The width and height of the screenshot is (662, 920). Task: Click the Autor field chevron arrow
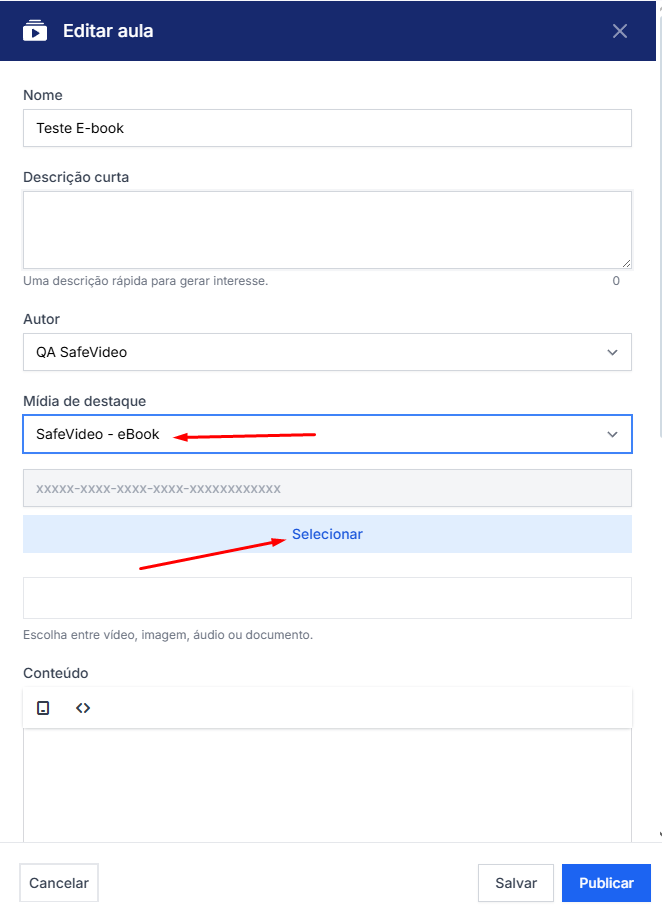612,352
